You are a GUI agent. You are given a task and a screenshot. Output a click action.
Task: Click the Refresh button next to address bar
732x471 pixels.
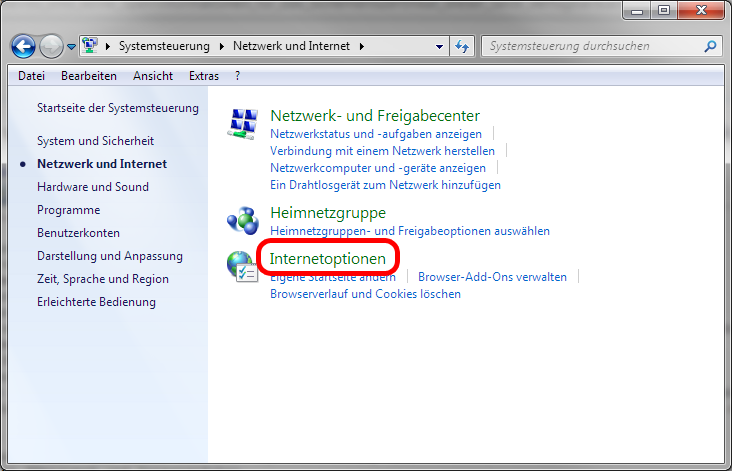point(462,46)
